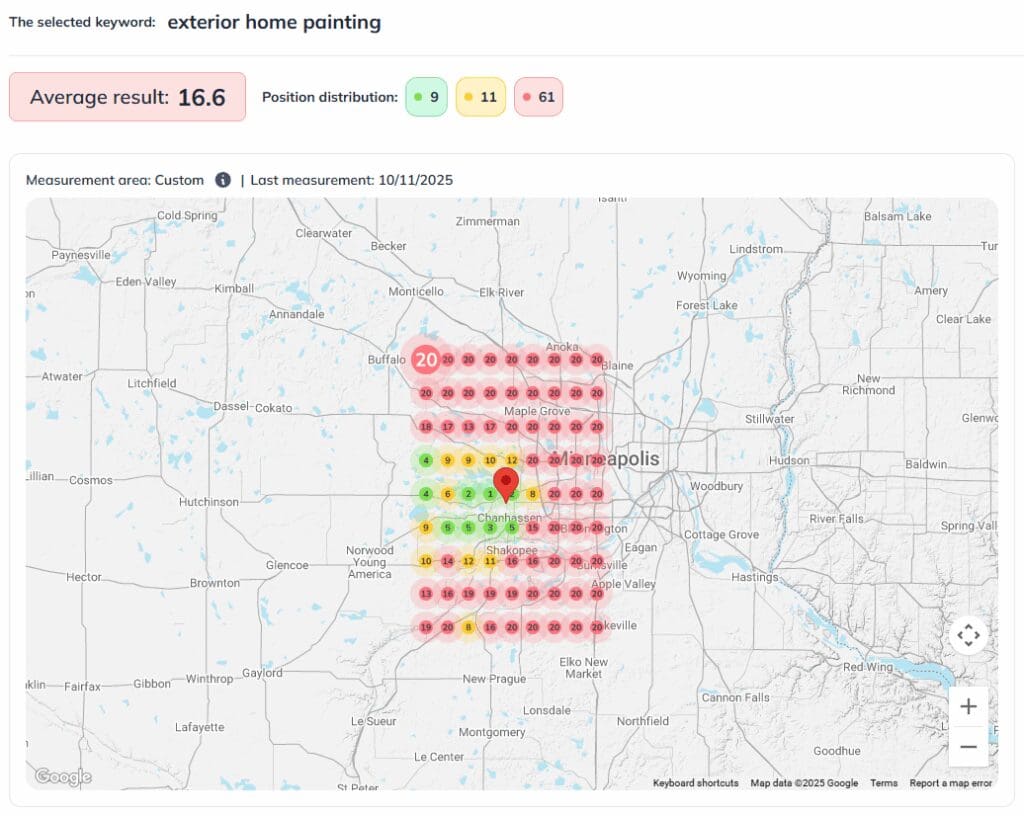Select the red position badge showing 61
The width and height of the screenshot is (1024, 816).
[538, 97]
